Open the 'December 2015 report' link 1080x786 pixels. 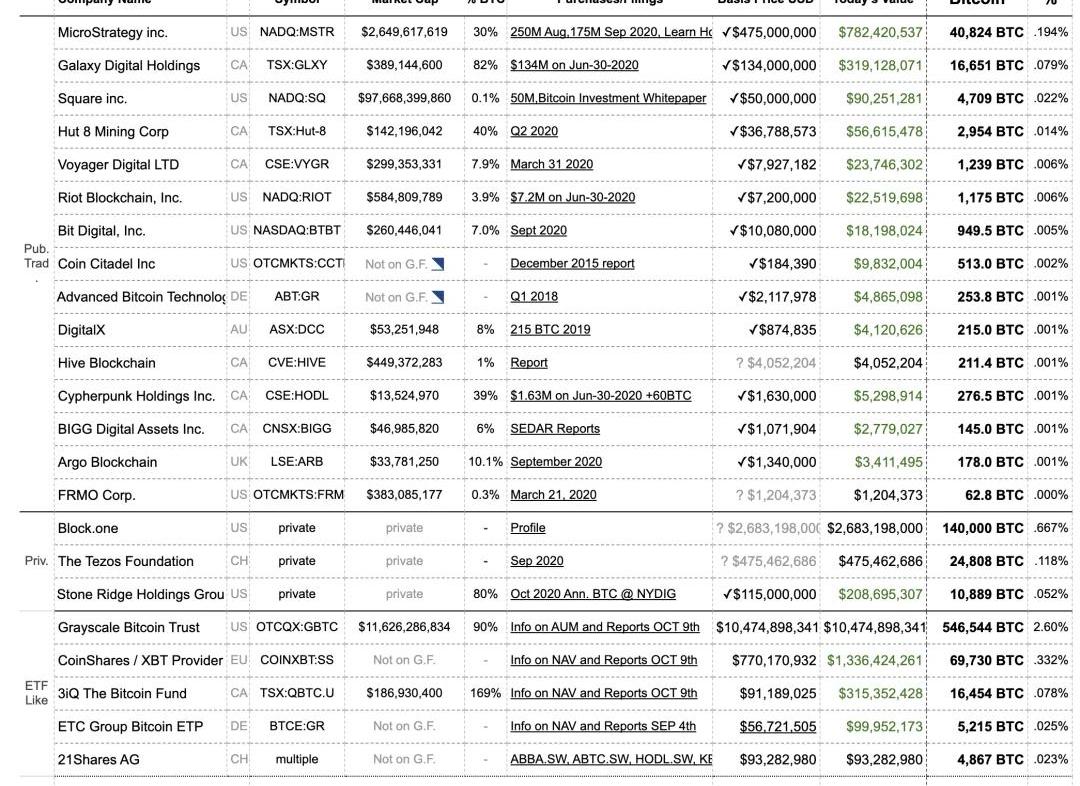[572, 264]
